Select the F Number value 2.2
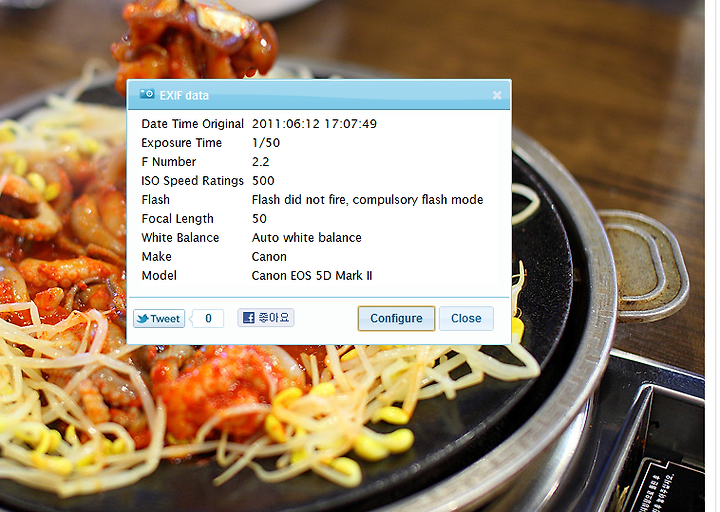The height and width of the screenshot is (512, 720). (x=260, y=162)
